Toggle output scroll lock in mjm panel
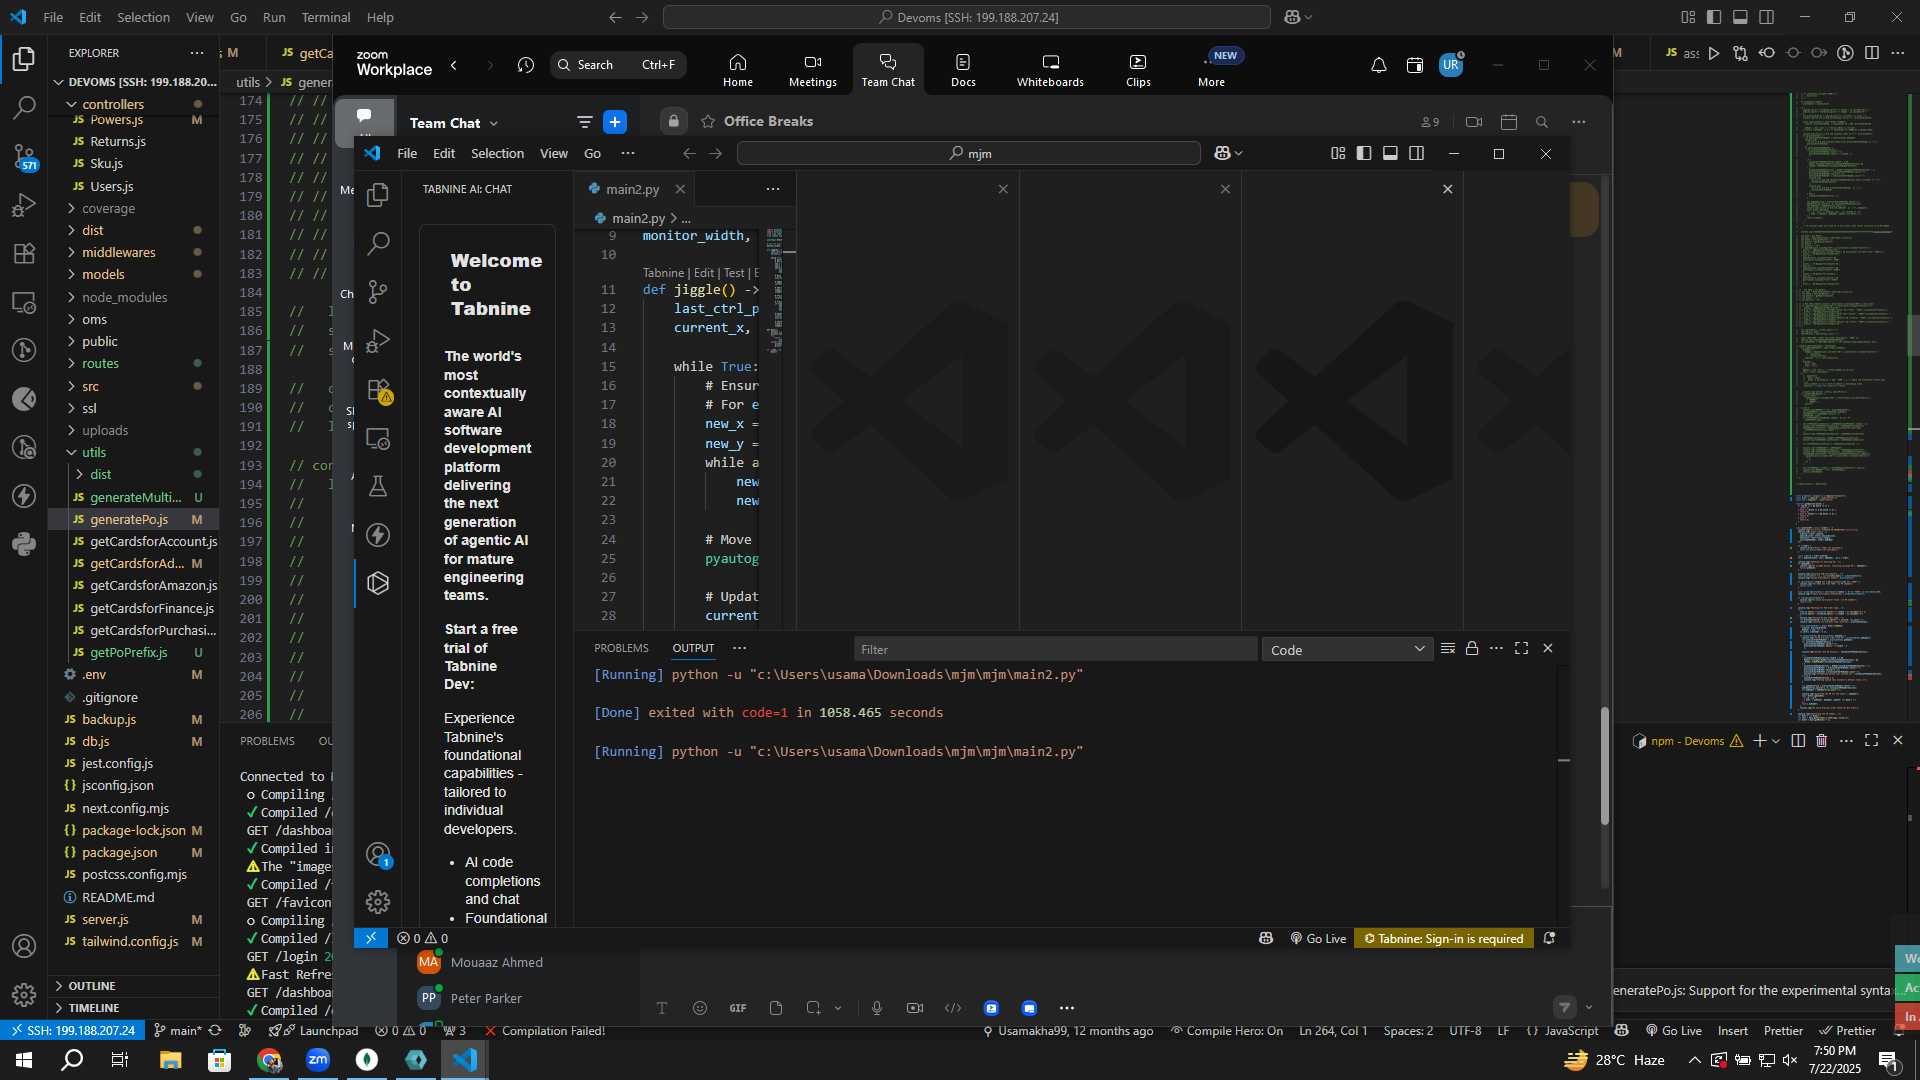 click(1472, 649)
